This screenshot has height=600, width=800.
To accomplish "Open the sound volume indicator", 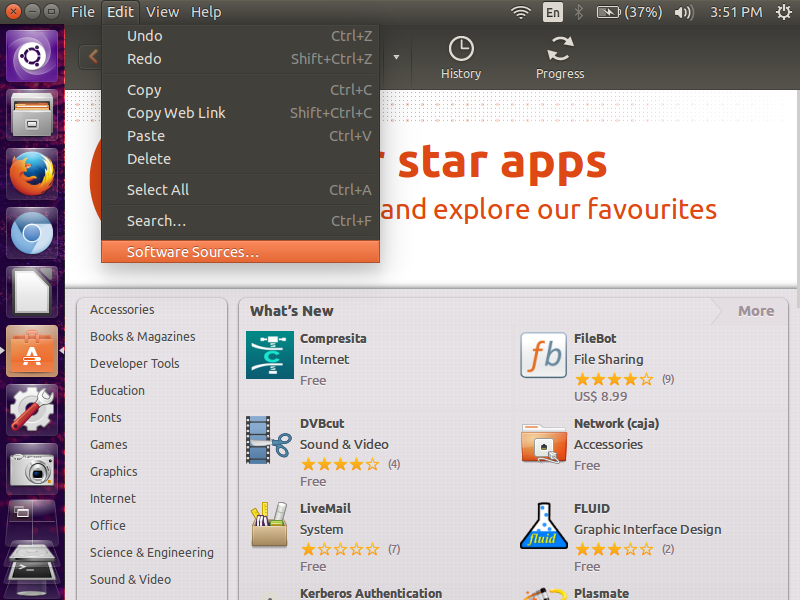I will (x=684, y=12).
